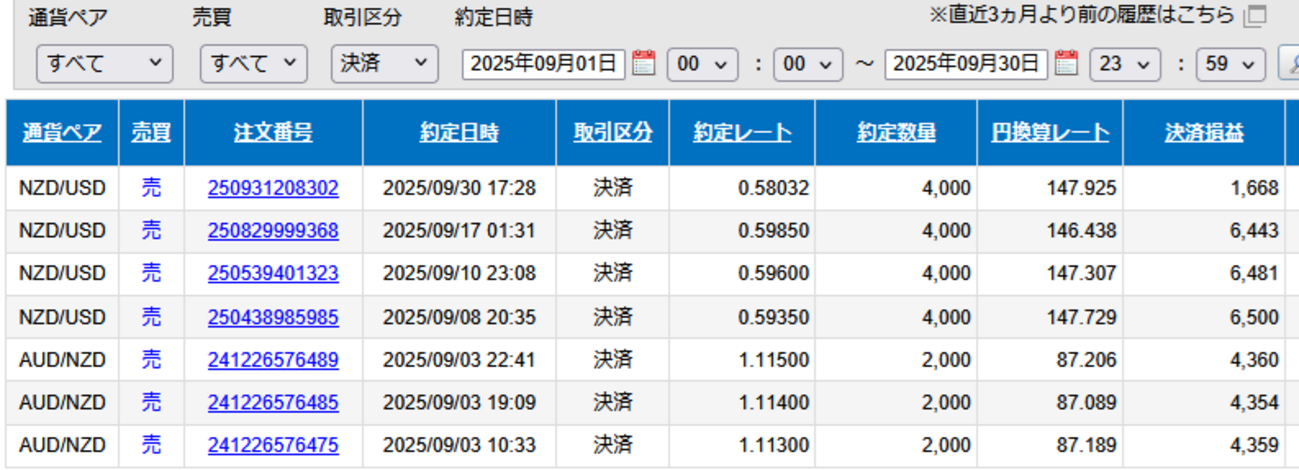
Task: Click the rate value 0.58032
Action: click(774, 188)
